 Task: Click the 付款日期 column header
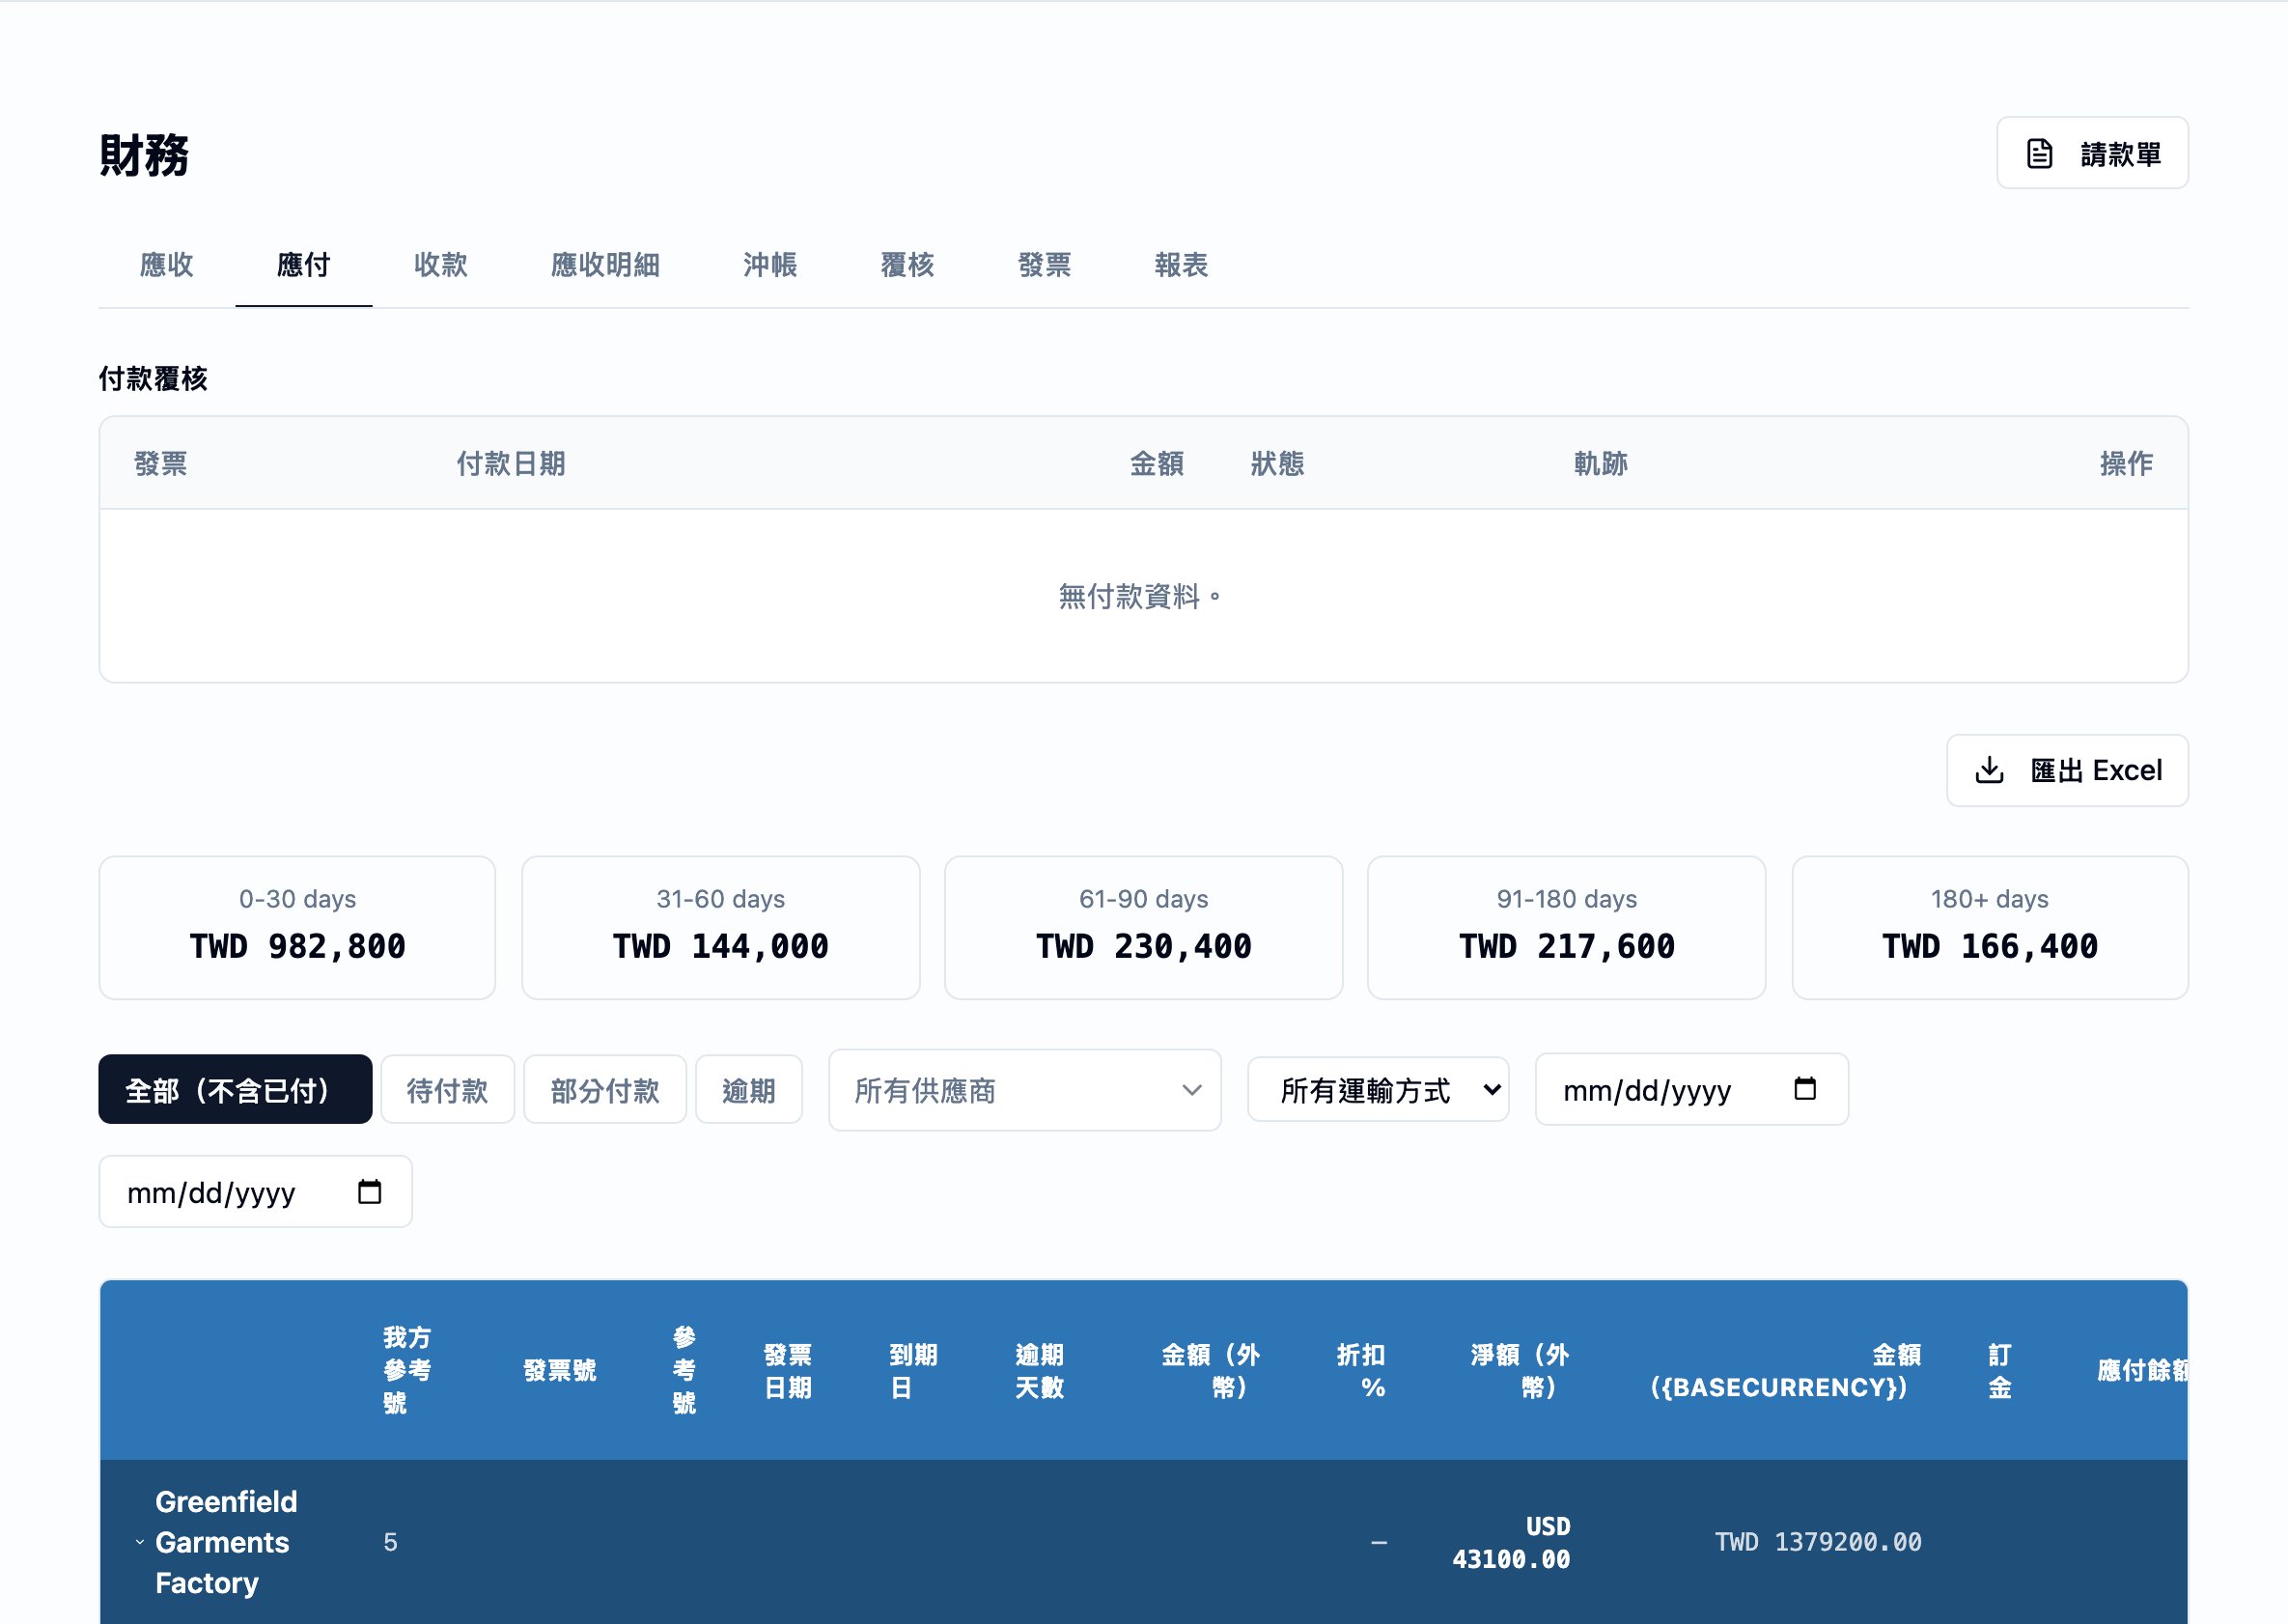(x=511, y=463)
